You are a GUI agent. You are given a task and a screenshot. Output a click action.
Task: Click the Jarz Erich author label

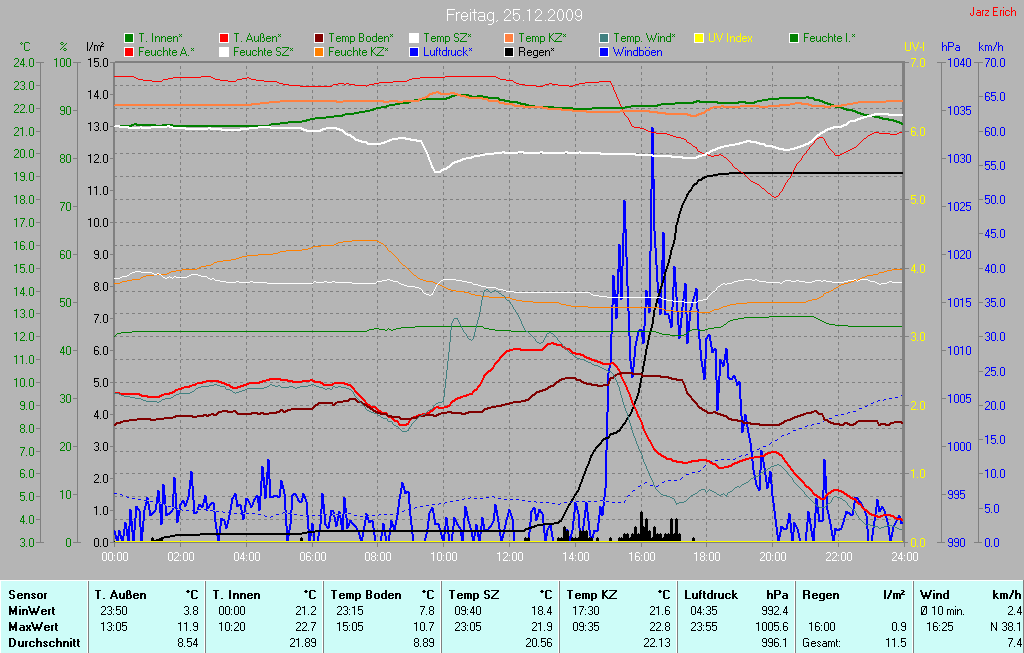(x=993, y=13)
